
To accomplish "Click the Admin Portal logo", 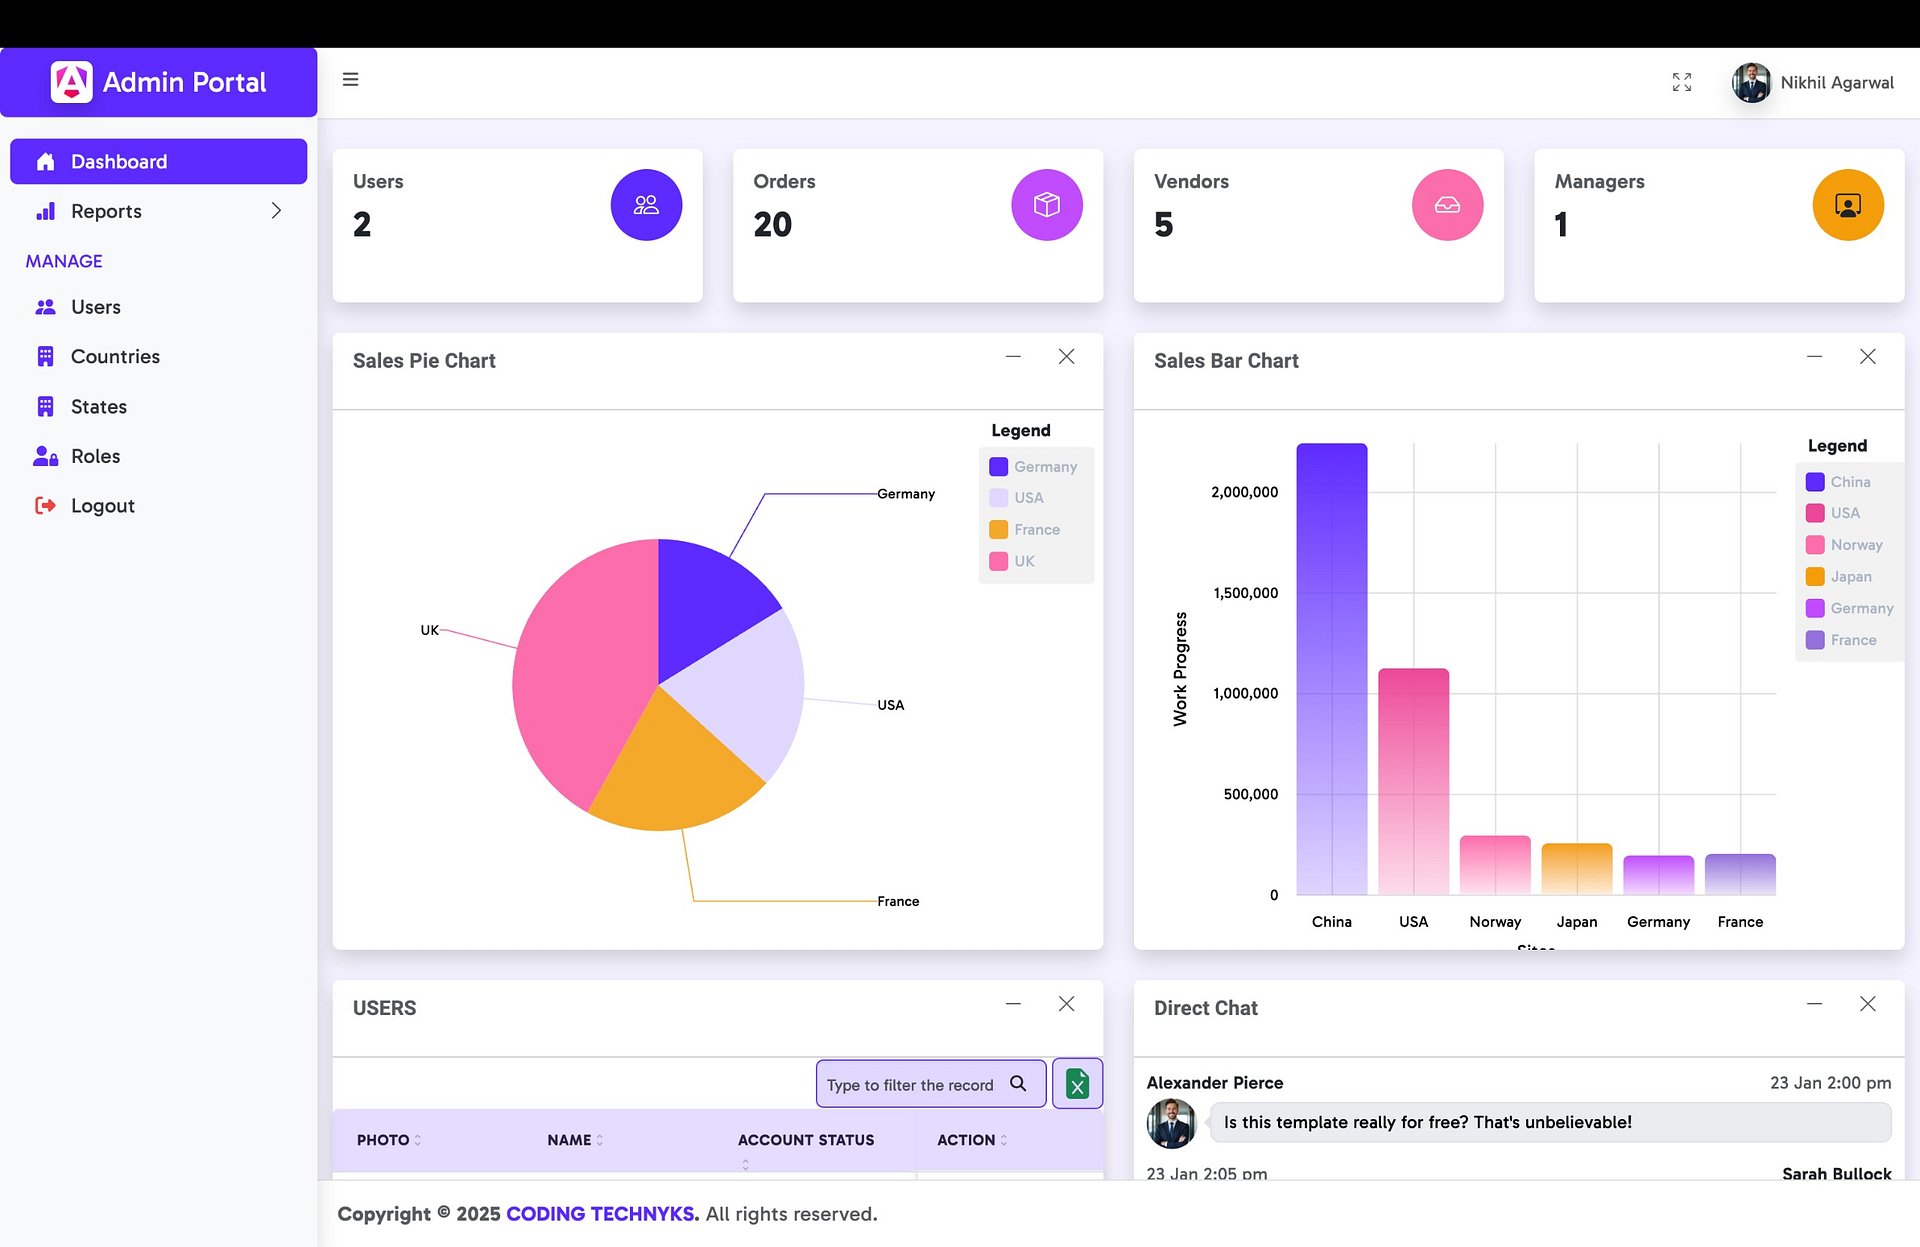I will click(x=72, y=82).
